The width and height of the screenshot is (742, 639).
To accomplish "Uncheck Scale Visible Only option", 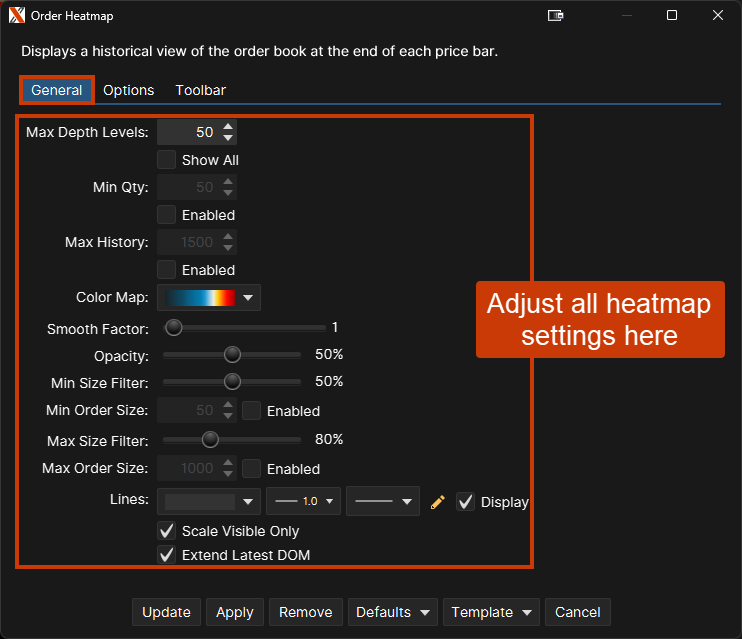I will [x=167, y=531].
